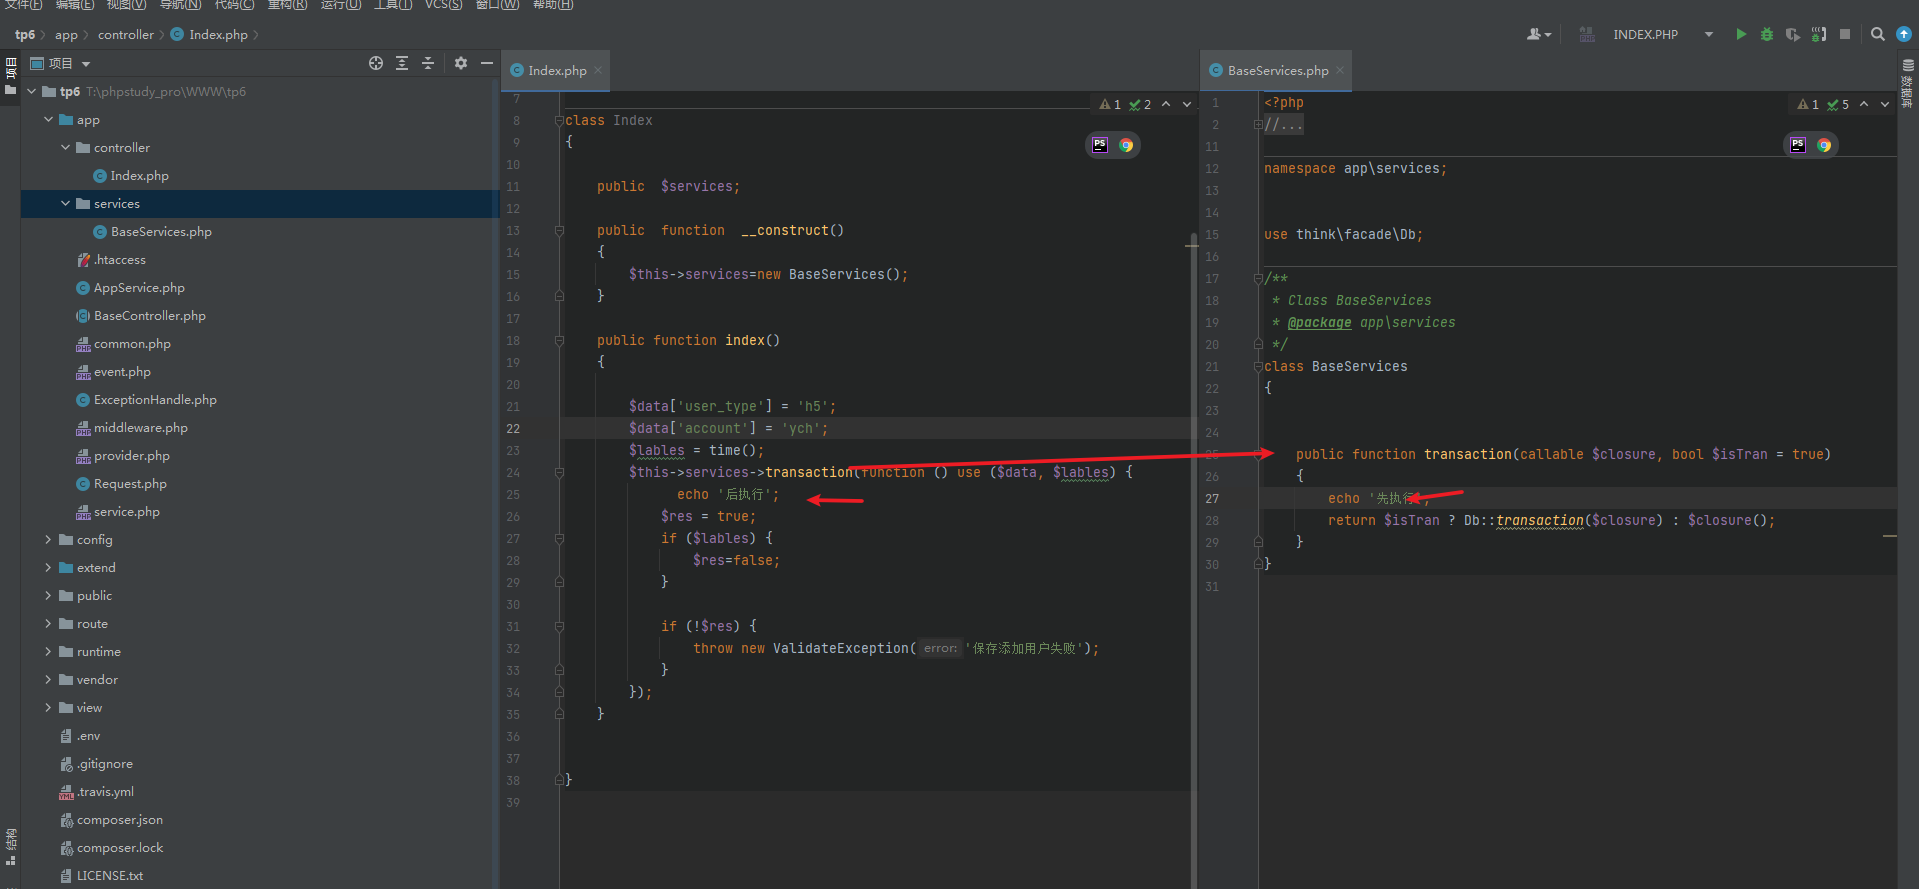This screenshot has width=1919, height=889.
Task: Click the stop process square button
Action: click(x=1845, y=34)
